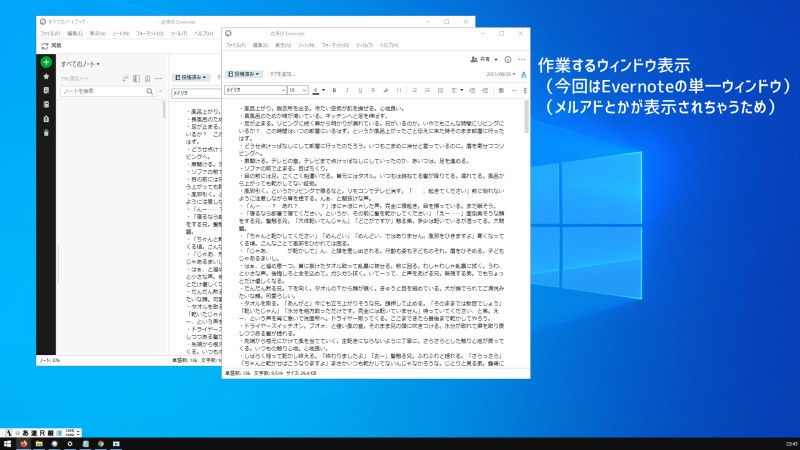
Task: Insert a horizontal rule
Action: point(514,90)
